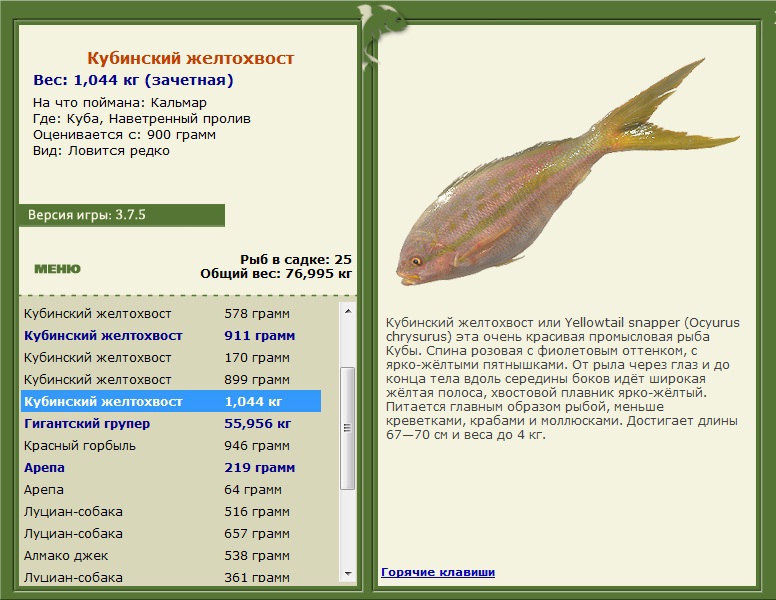Select Кубинский желтохвост 899 грамм row
The width and height of the screenshot is (776, 600).
click(x=171, y=380)
